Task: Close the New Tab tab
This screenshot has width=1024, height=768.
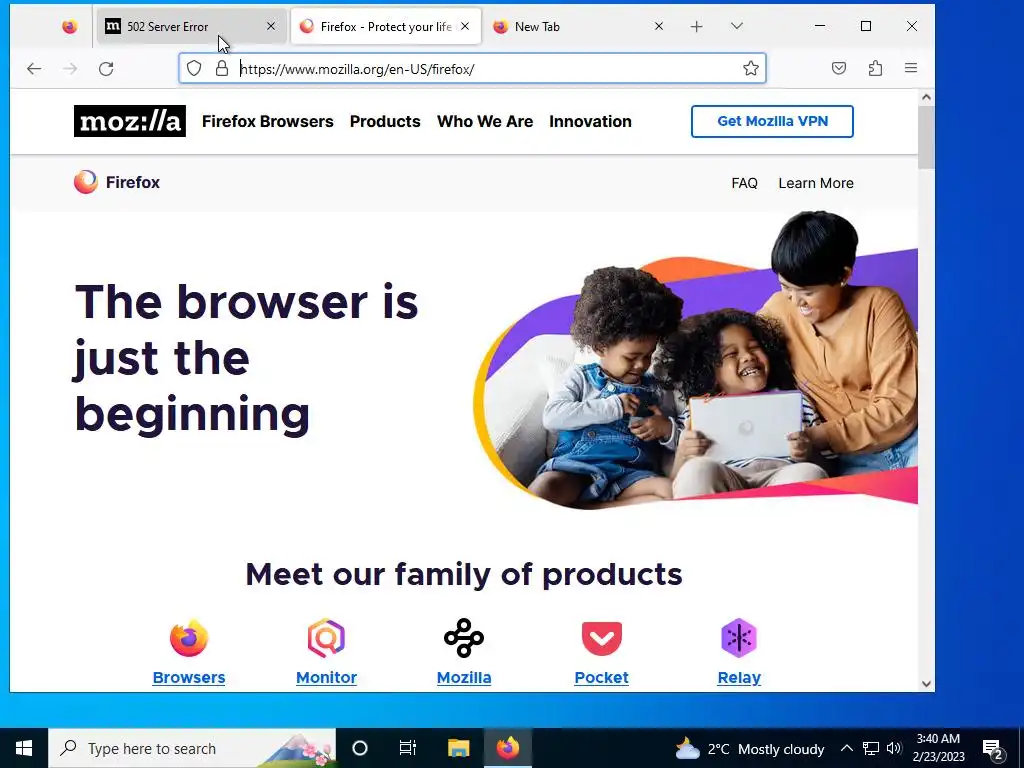Action: click(659, 27)
